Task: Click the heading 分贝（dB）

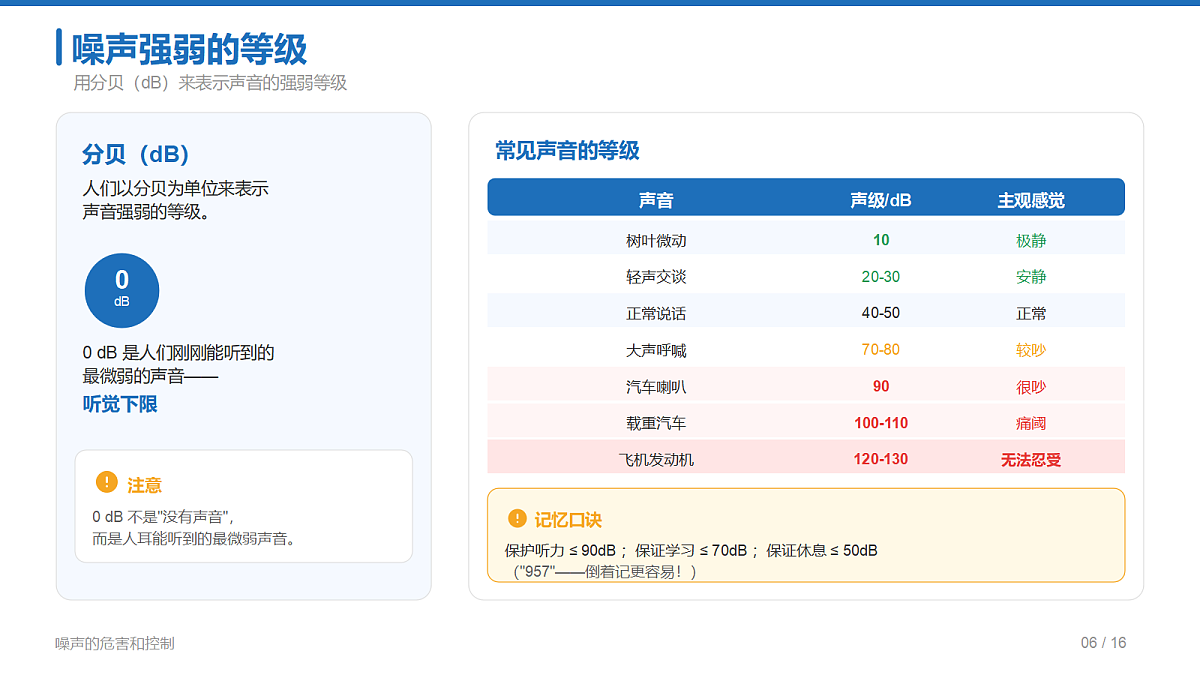Action: point(136,155)
